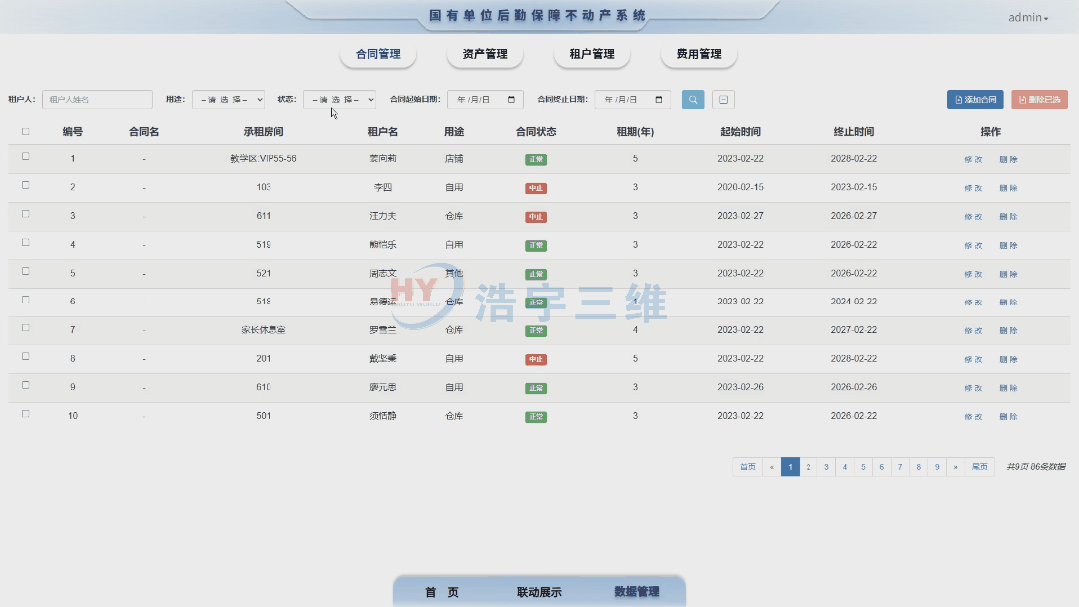Click 删除 link for row 6

tap(1008, 302)
